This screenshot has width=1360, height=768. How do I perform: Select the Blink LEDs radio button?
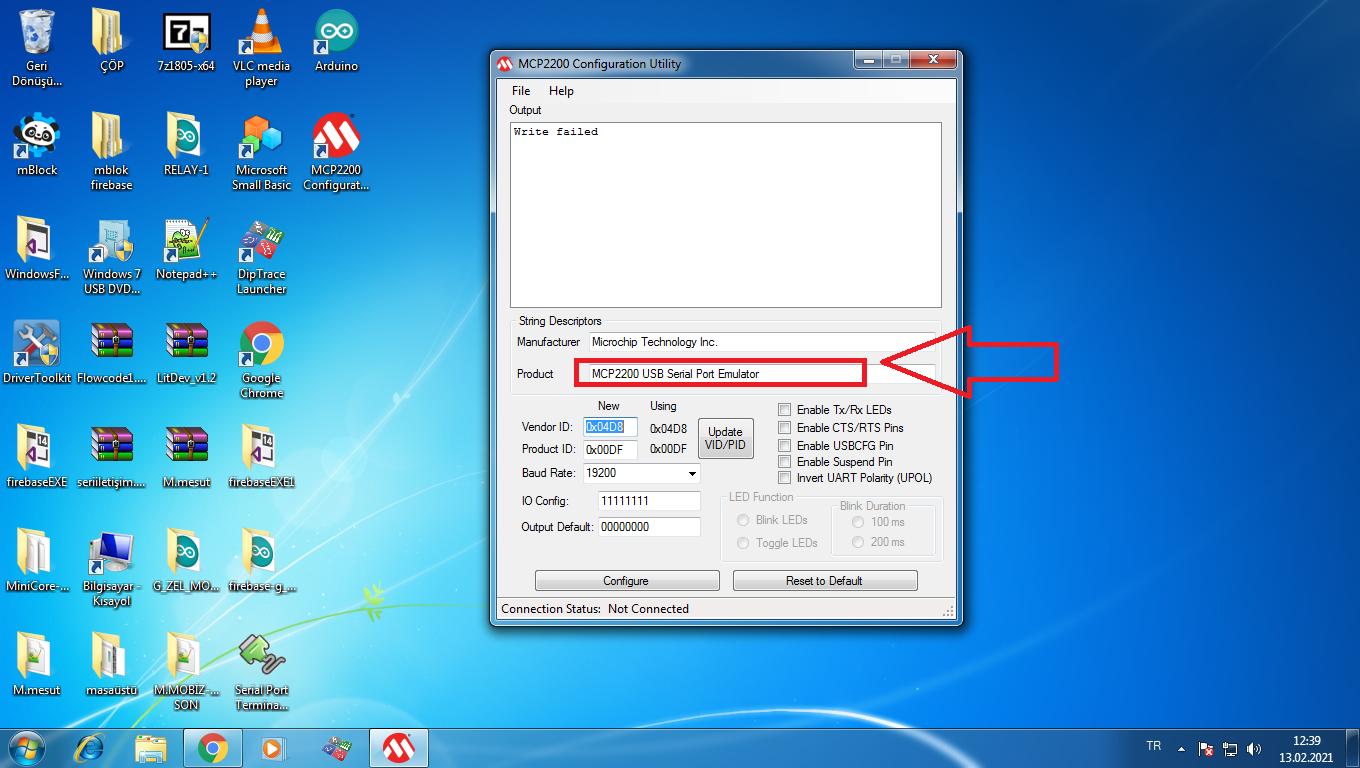[x=743, y=520]
